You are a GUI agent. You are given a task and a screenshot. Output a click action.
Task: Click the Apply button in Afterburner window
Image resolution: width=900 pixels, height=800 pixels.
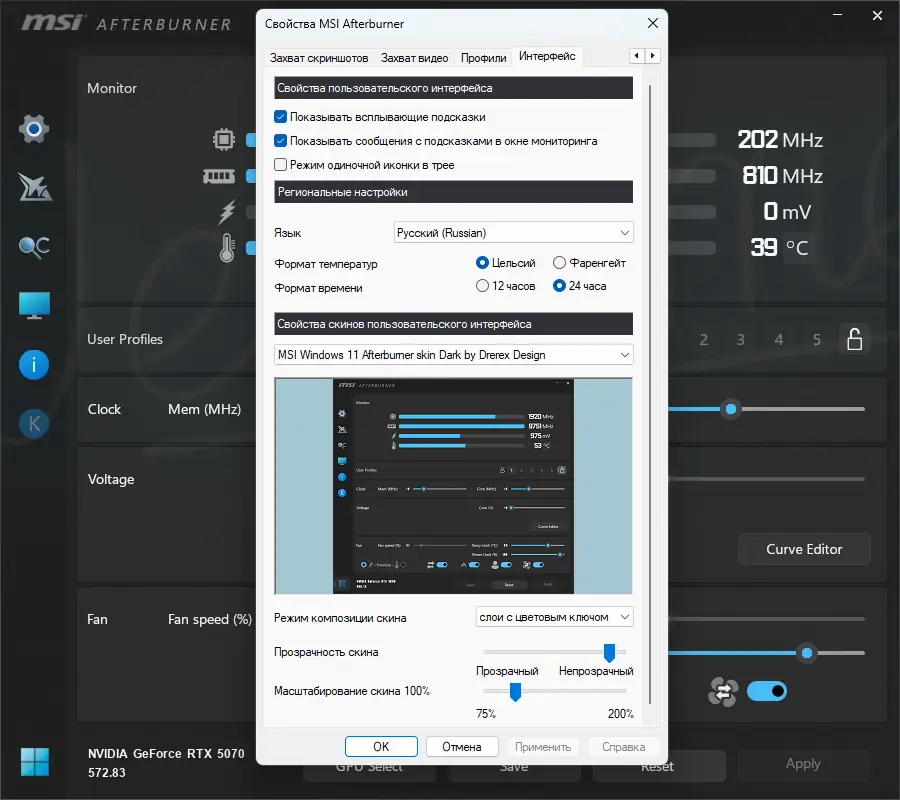(x=803, y=764)
